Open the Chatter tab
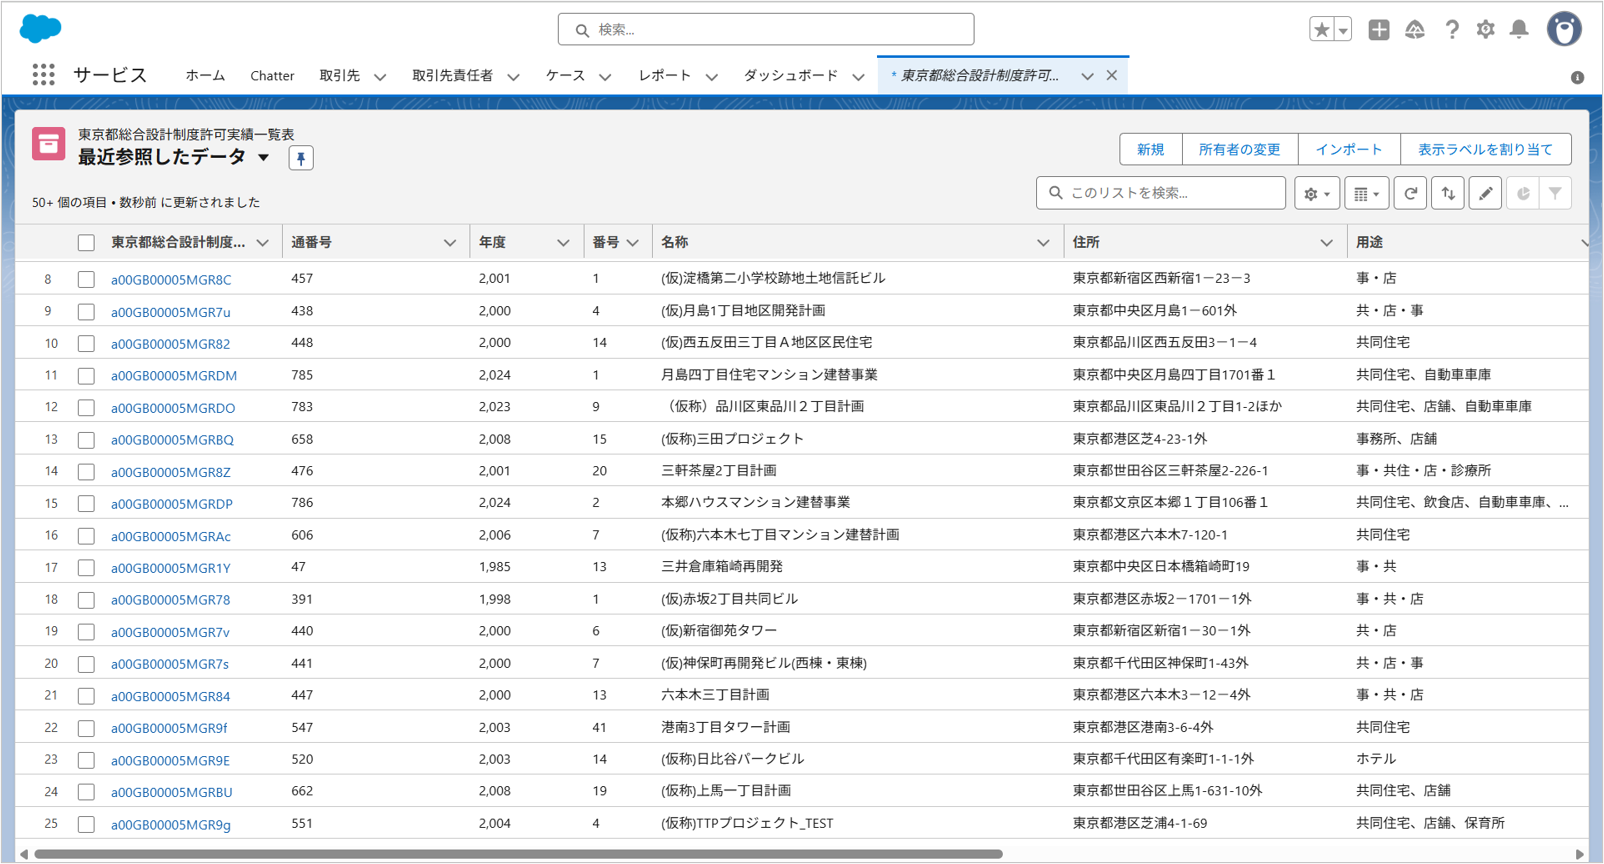The height and width of the screenshot is (864, 1604). [272, 76]
